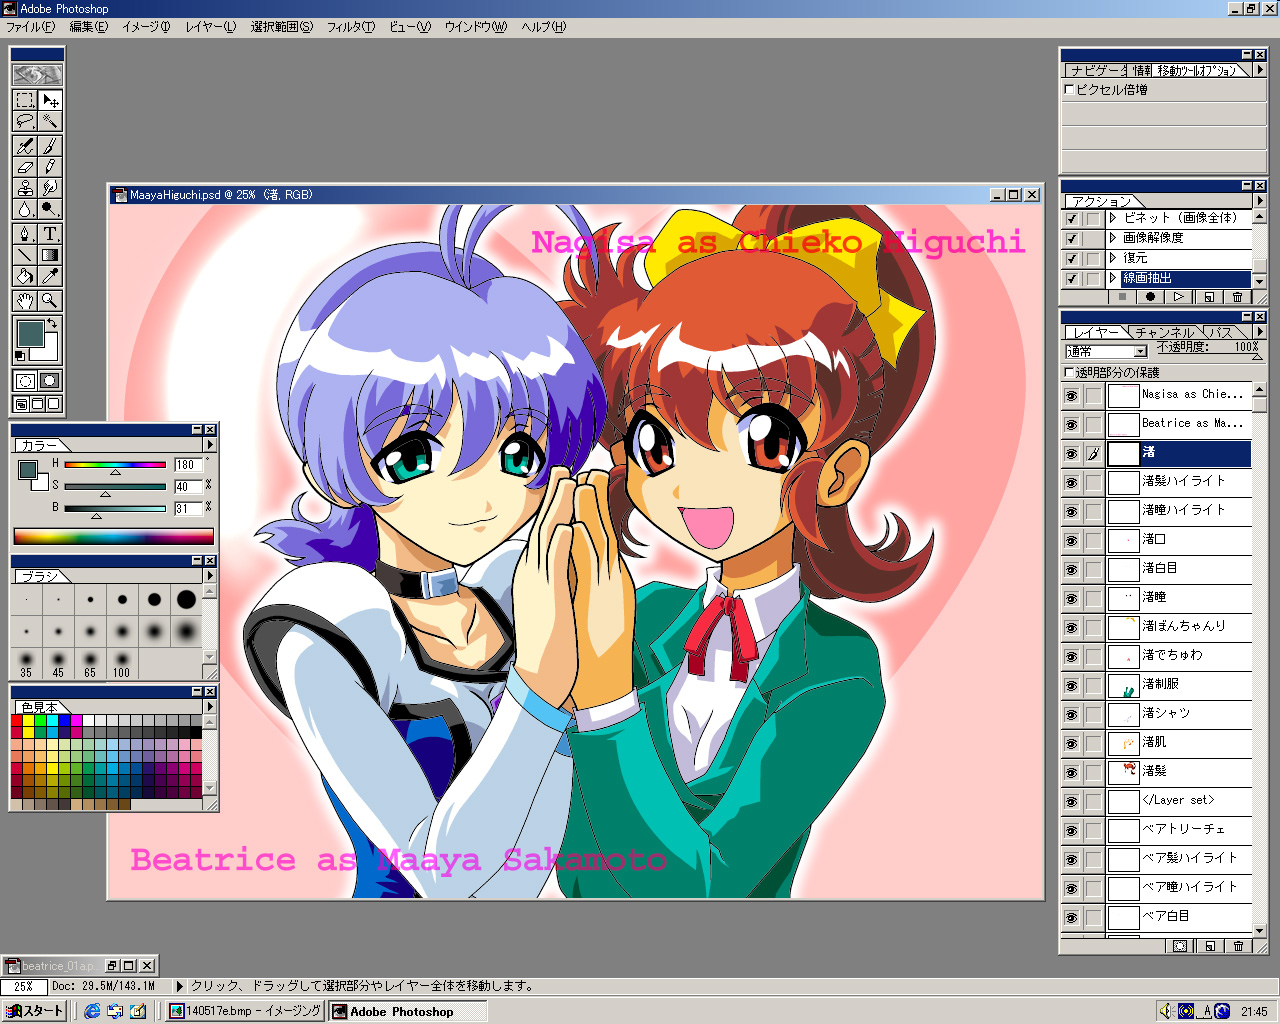Select the Rubber Stamp tool
Screen dimensions: 1280x1024
click(x=25, y=188)
